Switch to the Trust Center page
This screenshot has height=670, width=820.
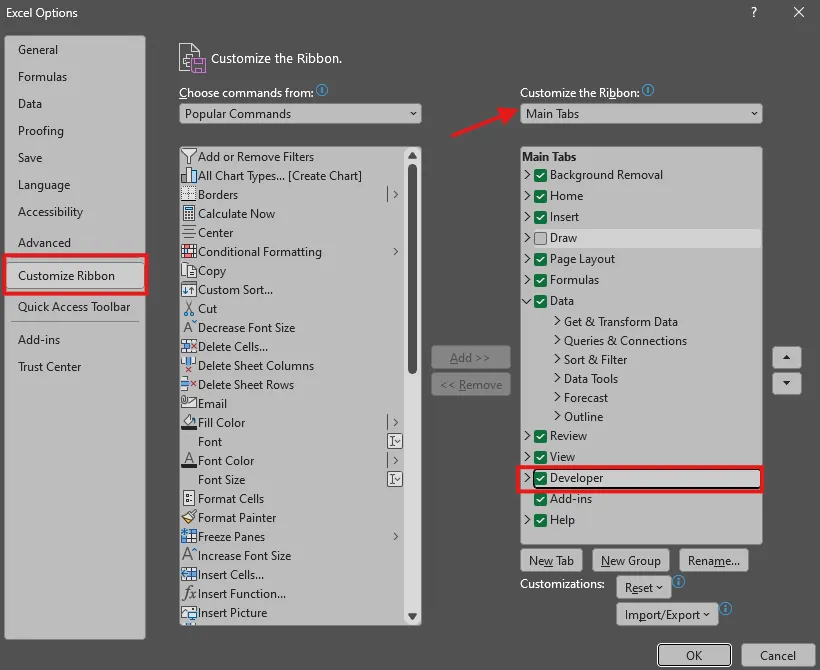(x=49, y=367)
